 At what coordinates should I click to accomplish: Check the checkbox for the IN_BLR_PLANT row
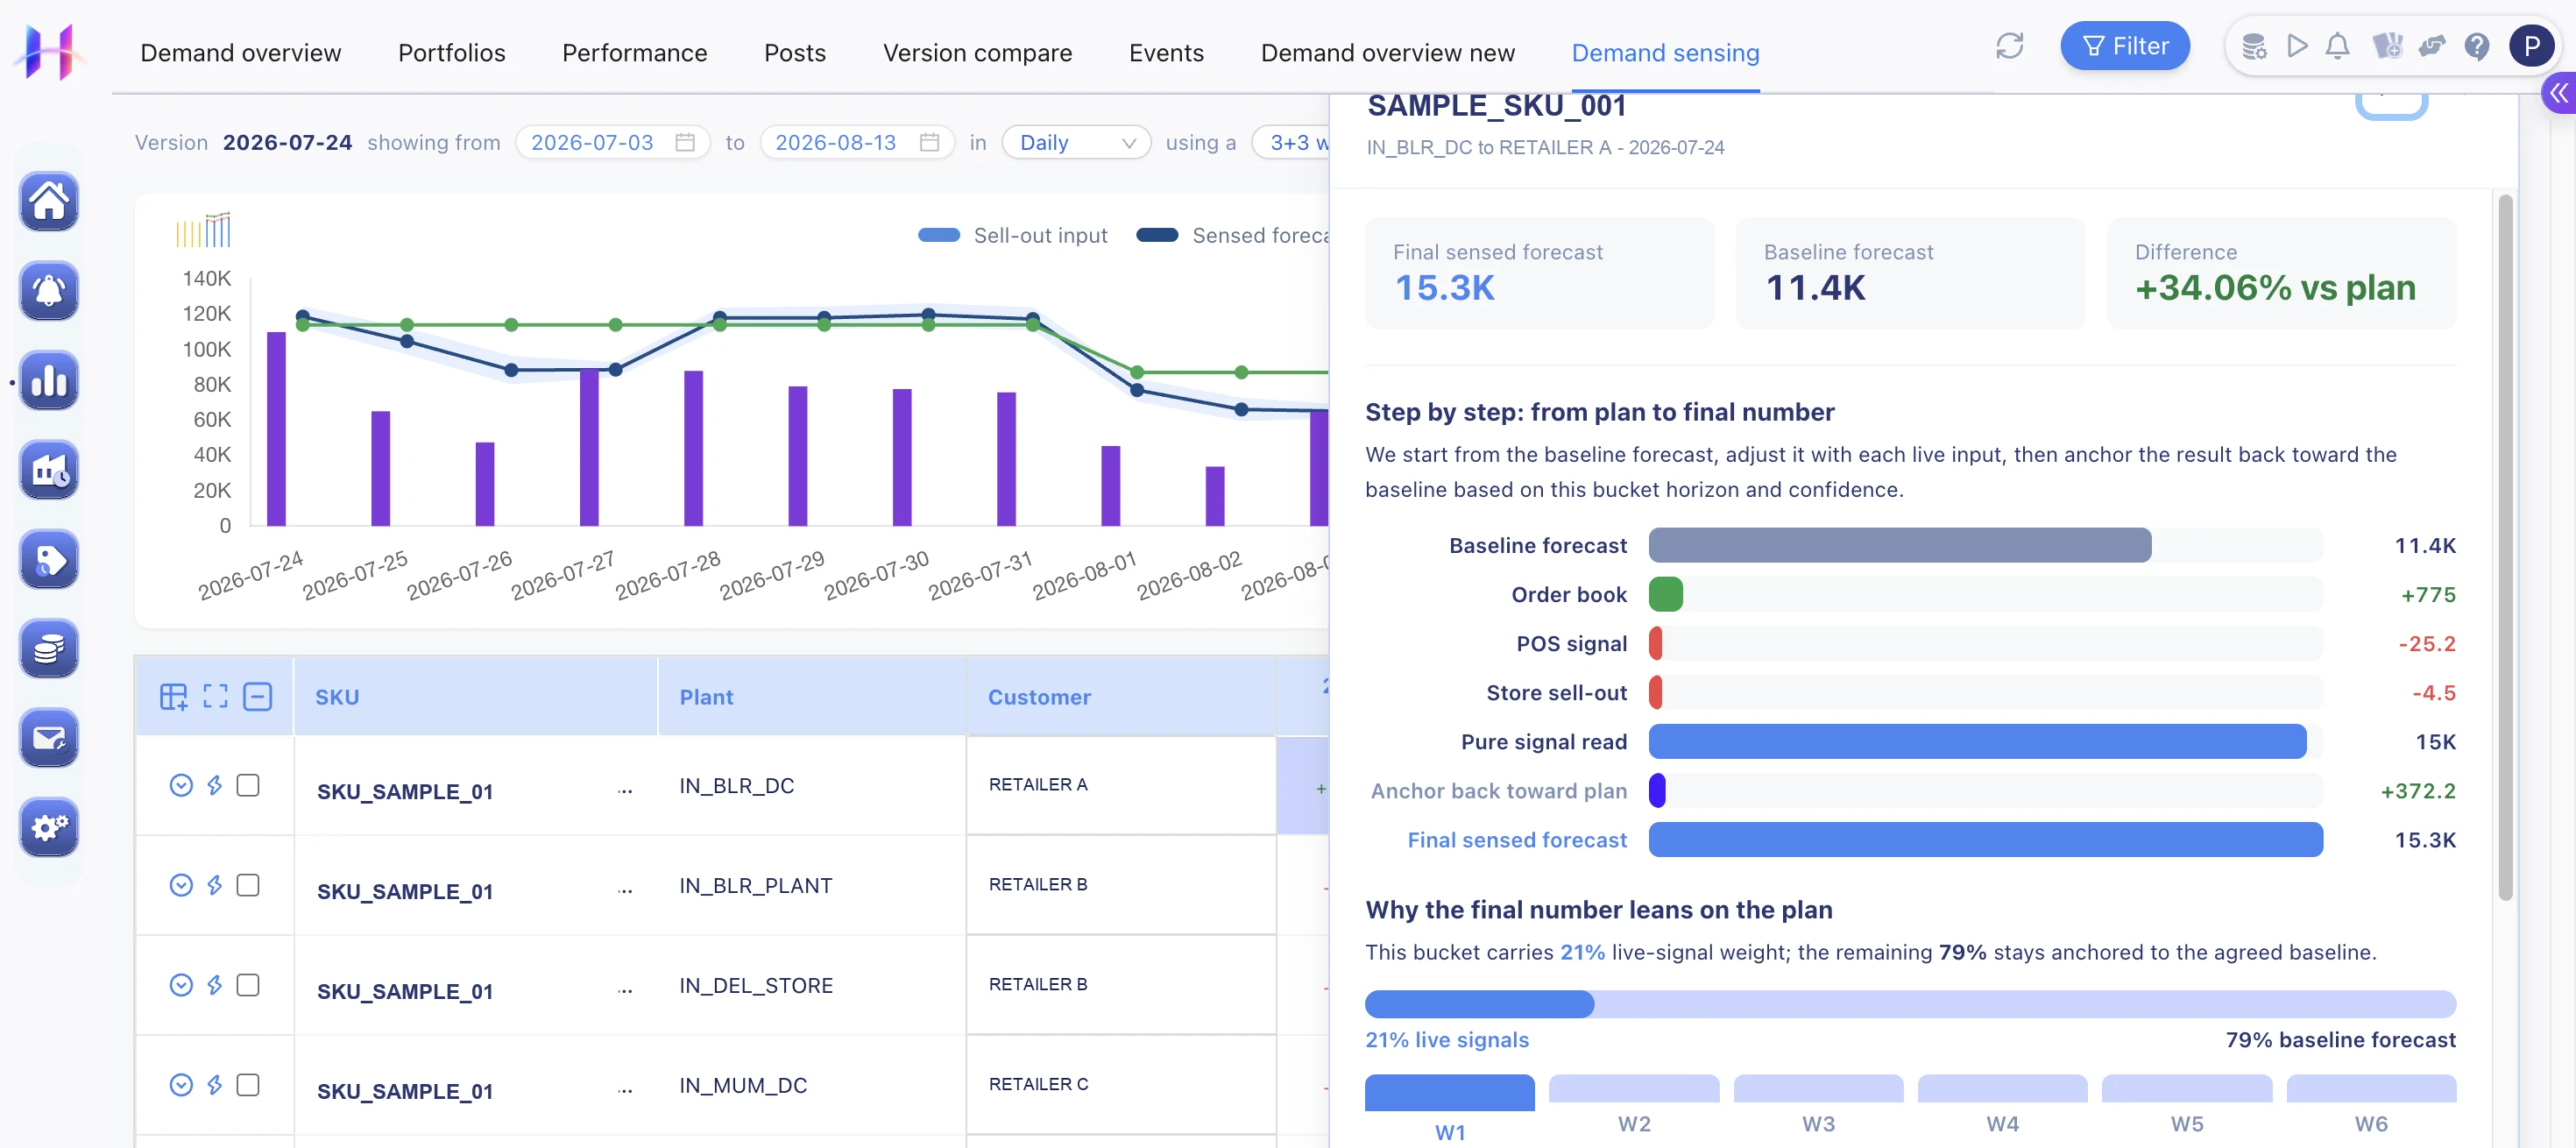coord(248,885)
